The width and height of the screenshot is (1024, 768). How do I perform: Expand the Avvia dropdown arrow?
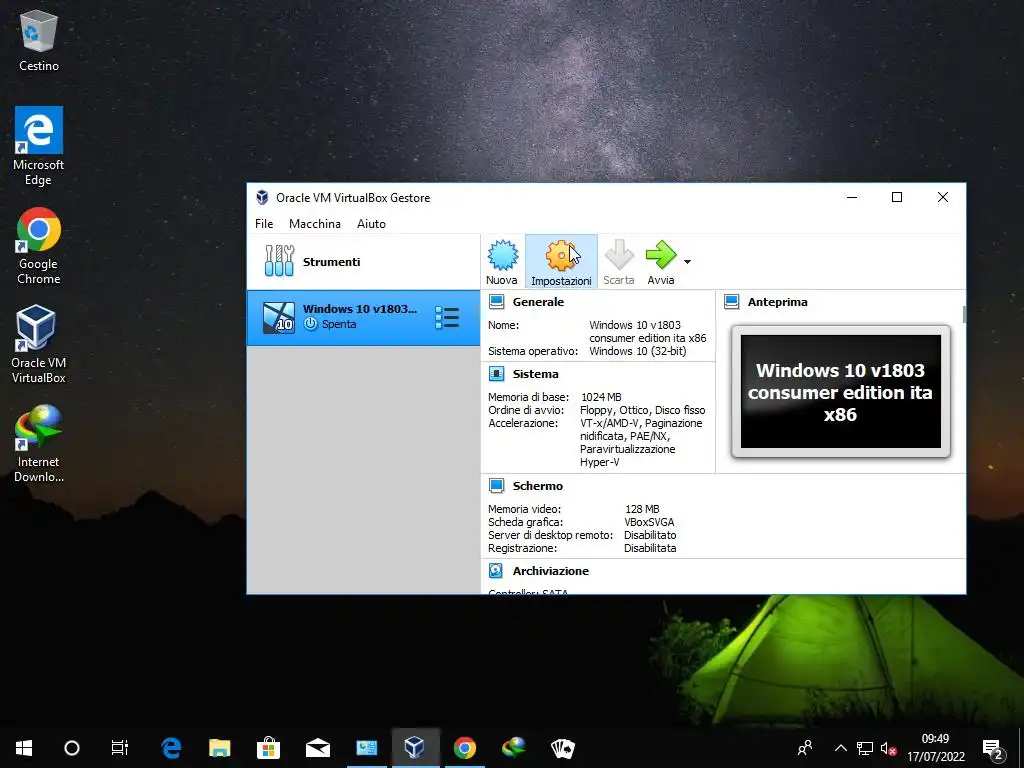pos(687,262)
